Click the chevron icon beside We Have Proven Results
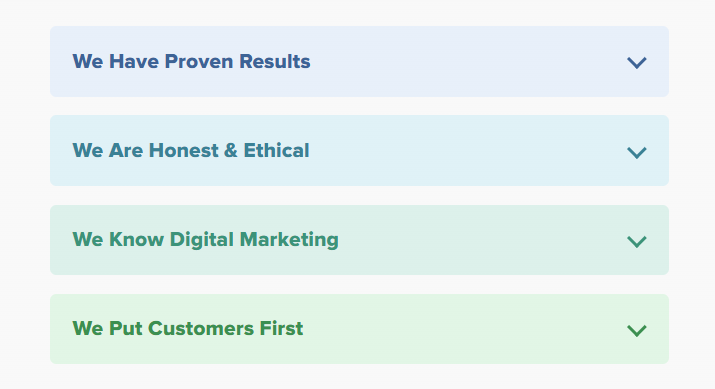Viewport: 715px width, 389px height. pyautogui.click(x=637, y=62)
